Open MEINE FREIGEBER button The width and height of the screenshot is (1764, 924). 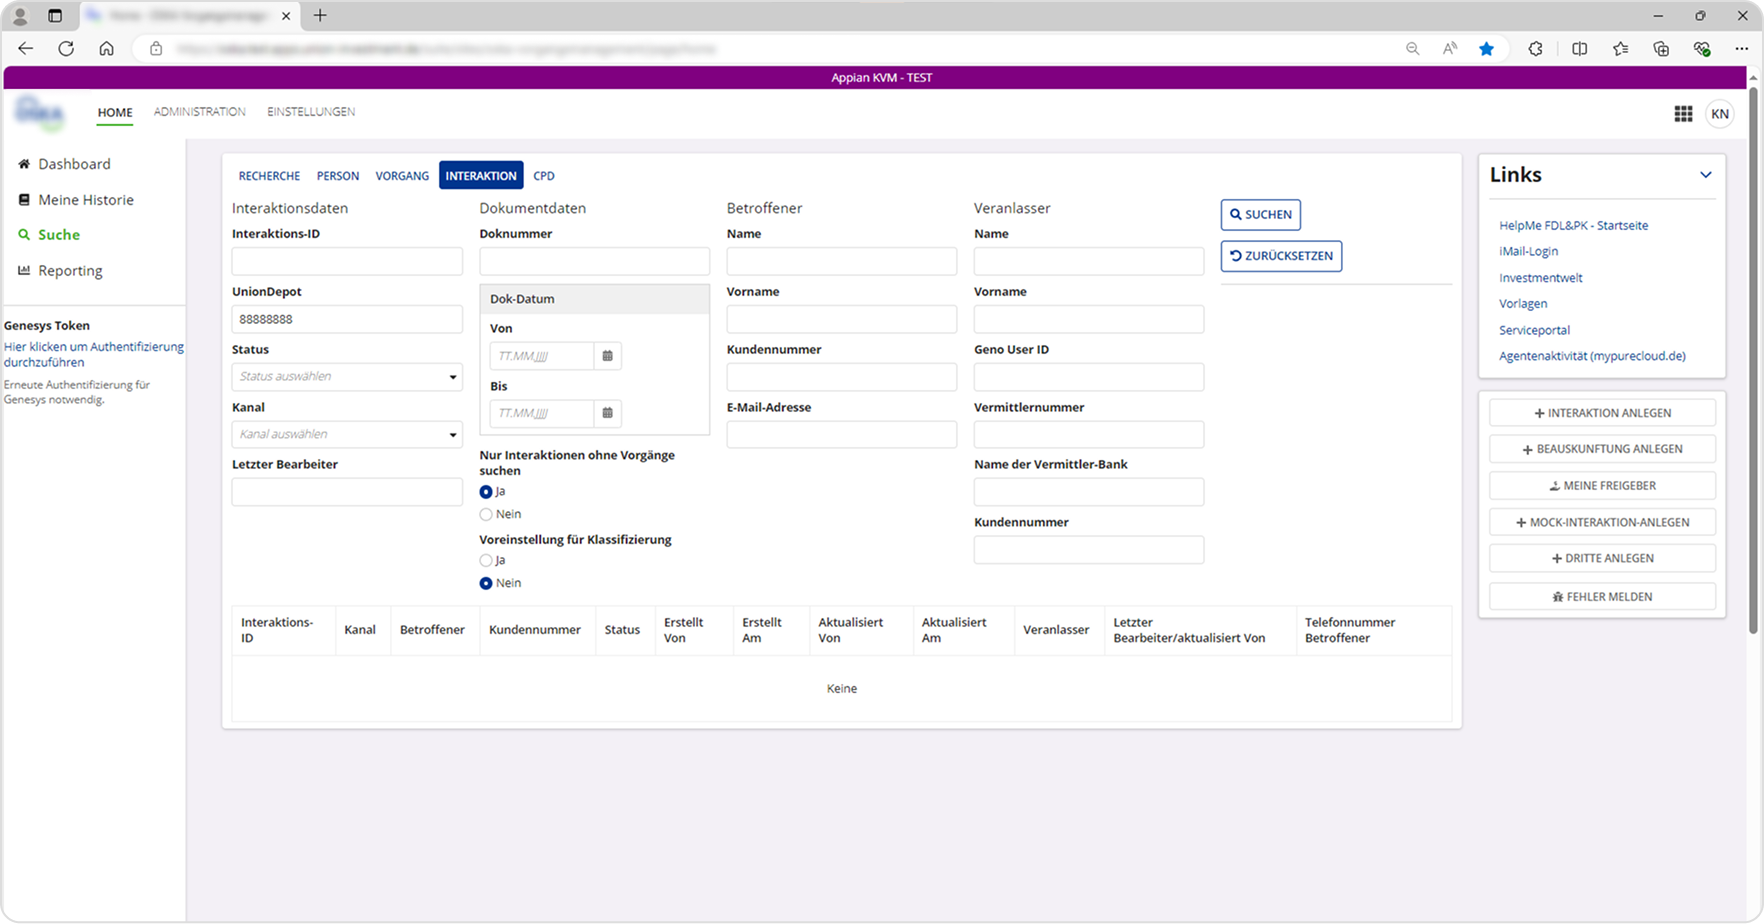(1602, 486)
